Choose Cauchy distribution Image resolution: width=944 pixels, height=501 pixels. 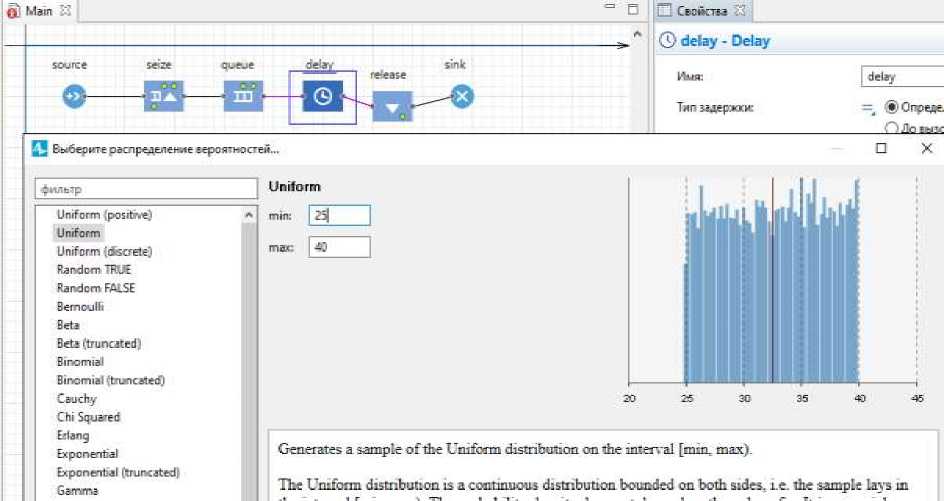tap(76, 399)
